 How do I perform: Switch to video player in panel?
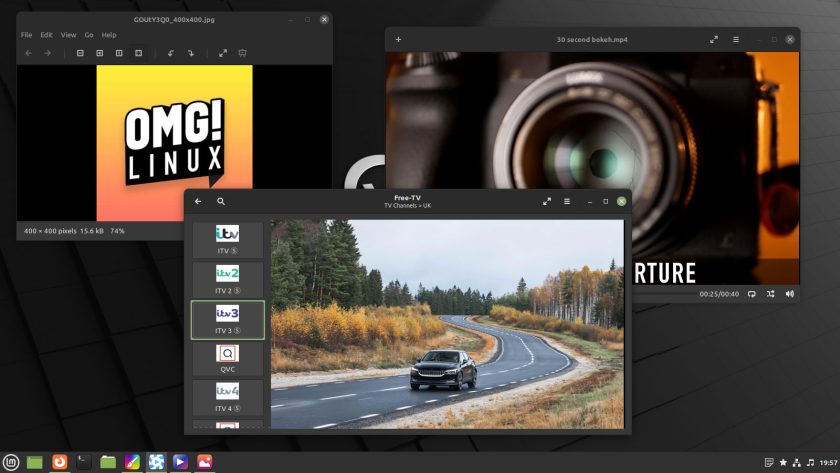(180, 462)
